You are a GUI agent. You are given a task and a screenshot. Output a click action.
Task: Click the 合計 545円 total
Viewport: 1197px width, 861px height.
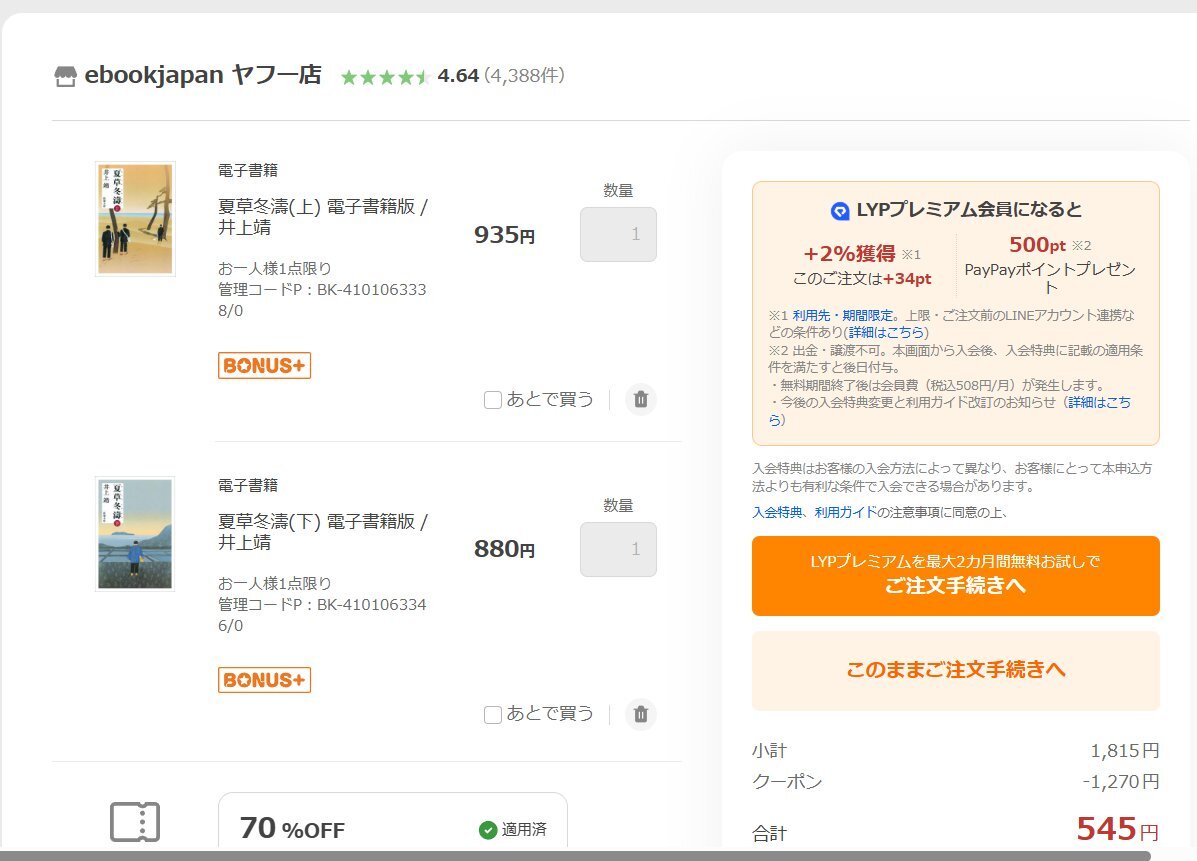[x=1118, y=829]
